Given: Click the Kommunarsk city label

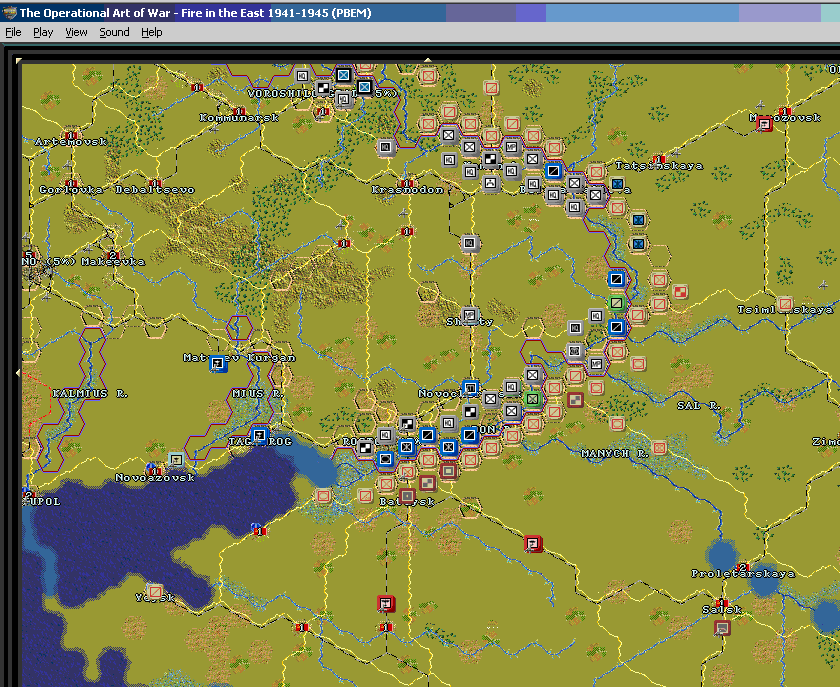Looking at the screenshot, I should [239, 118].
